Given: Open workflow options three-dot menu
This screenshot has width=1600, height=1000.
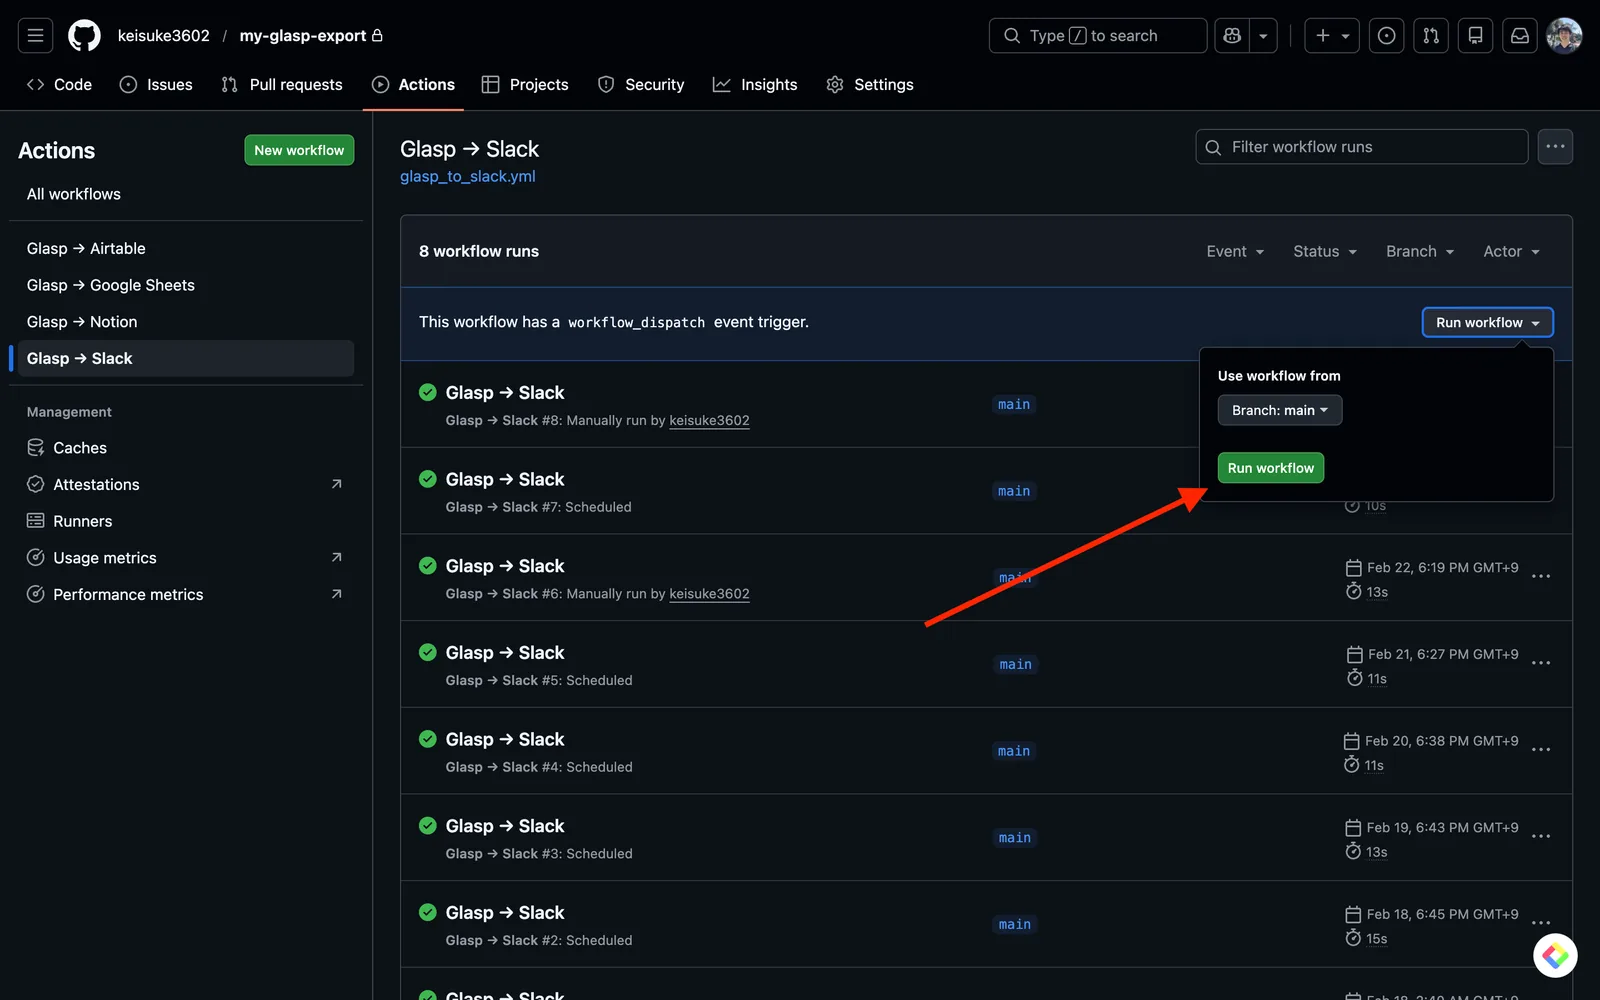Looking at the screenshot, I should click(1555, 147).
